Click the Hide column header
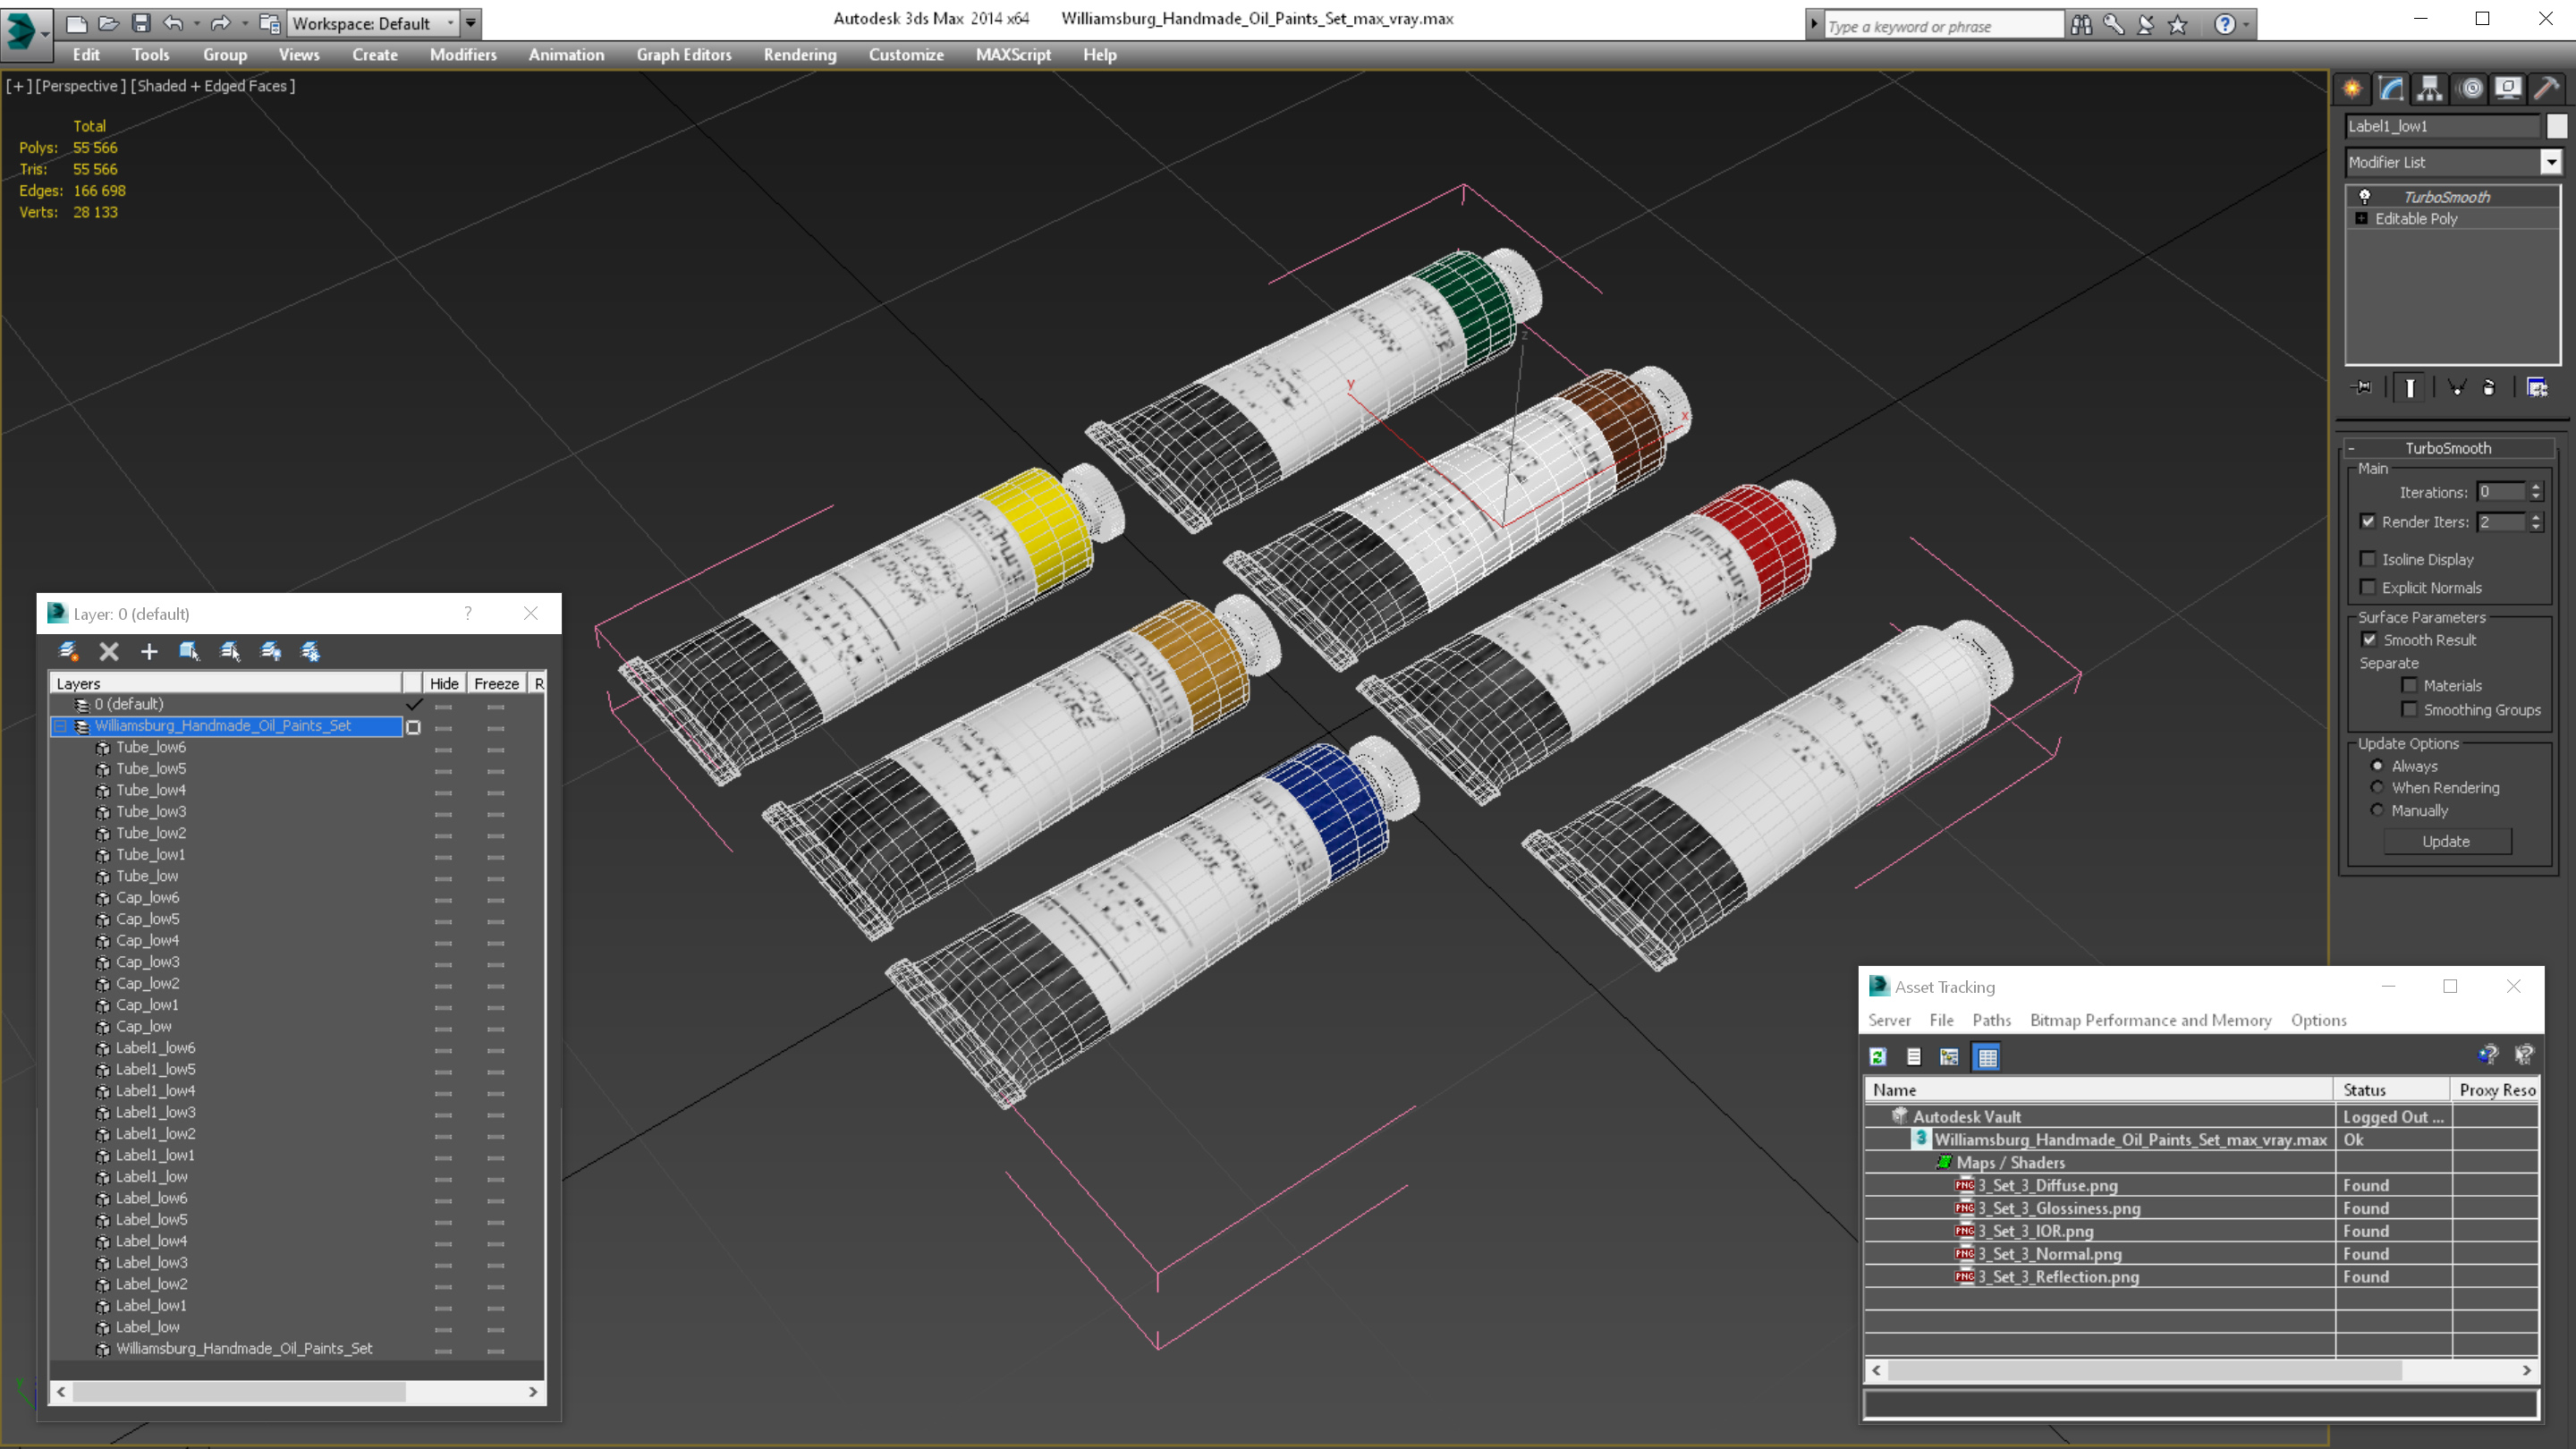This screenshot has width=2576, height=1449. tap(444, 683)
